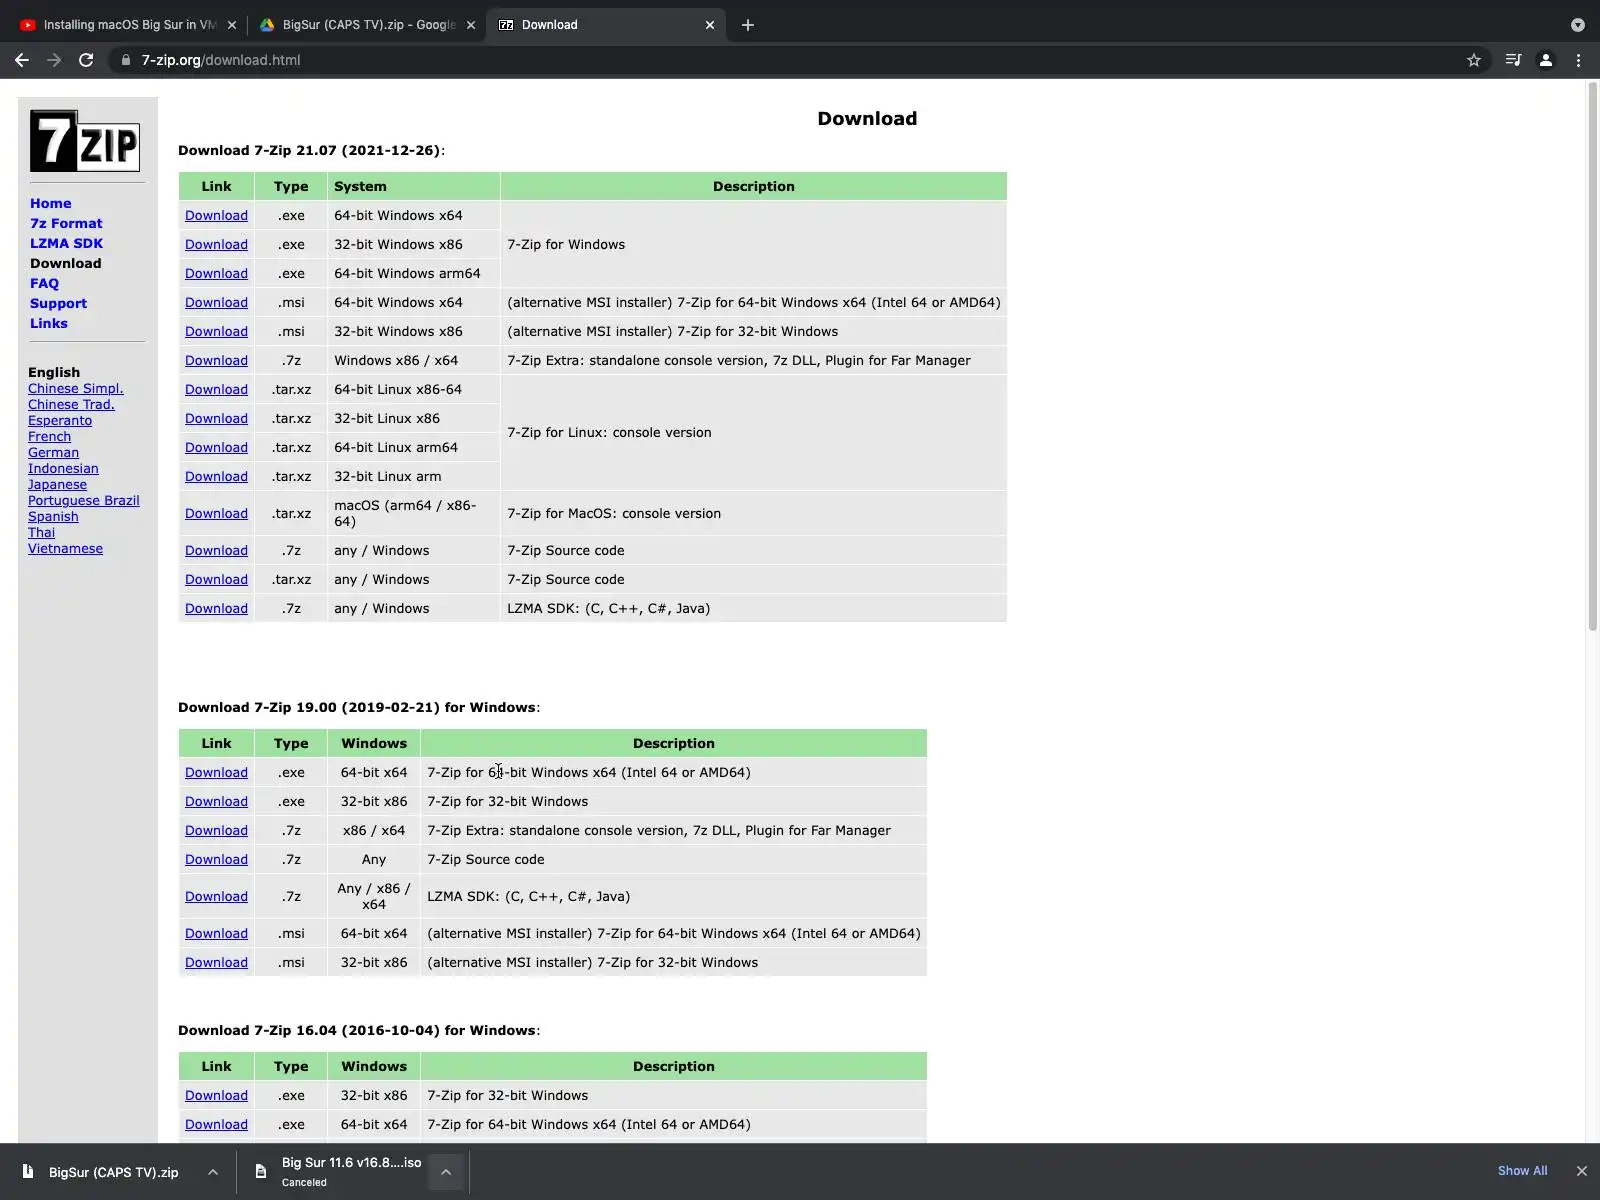This screenshot has width=1600, height=1200.
Task: Switch language to Japanese
Action: pos(57,485)
